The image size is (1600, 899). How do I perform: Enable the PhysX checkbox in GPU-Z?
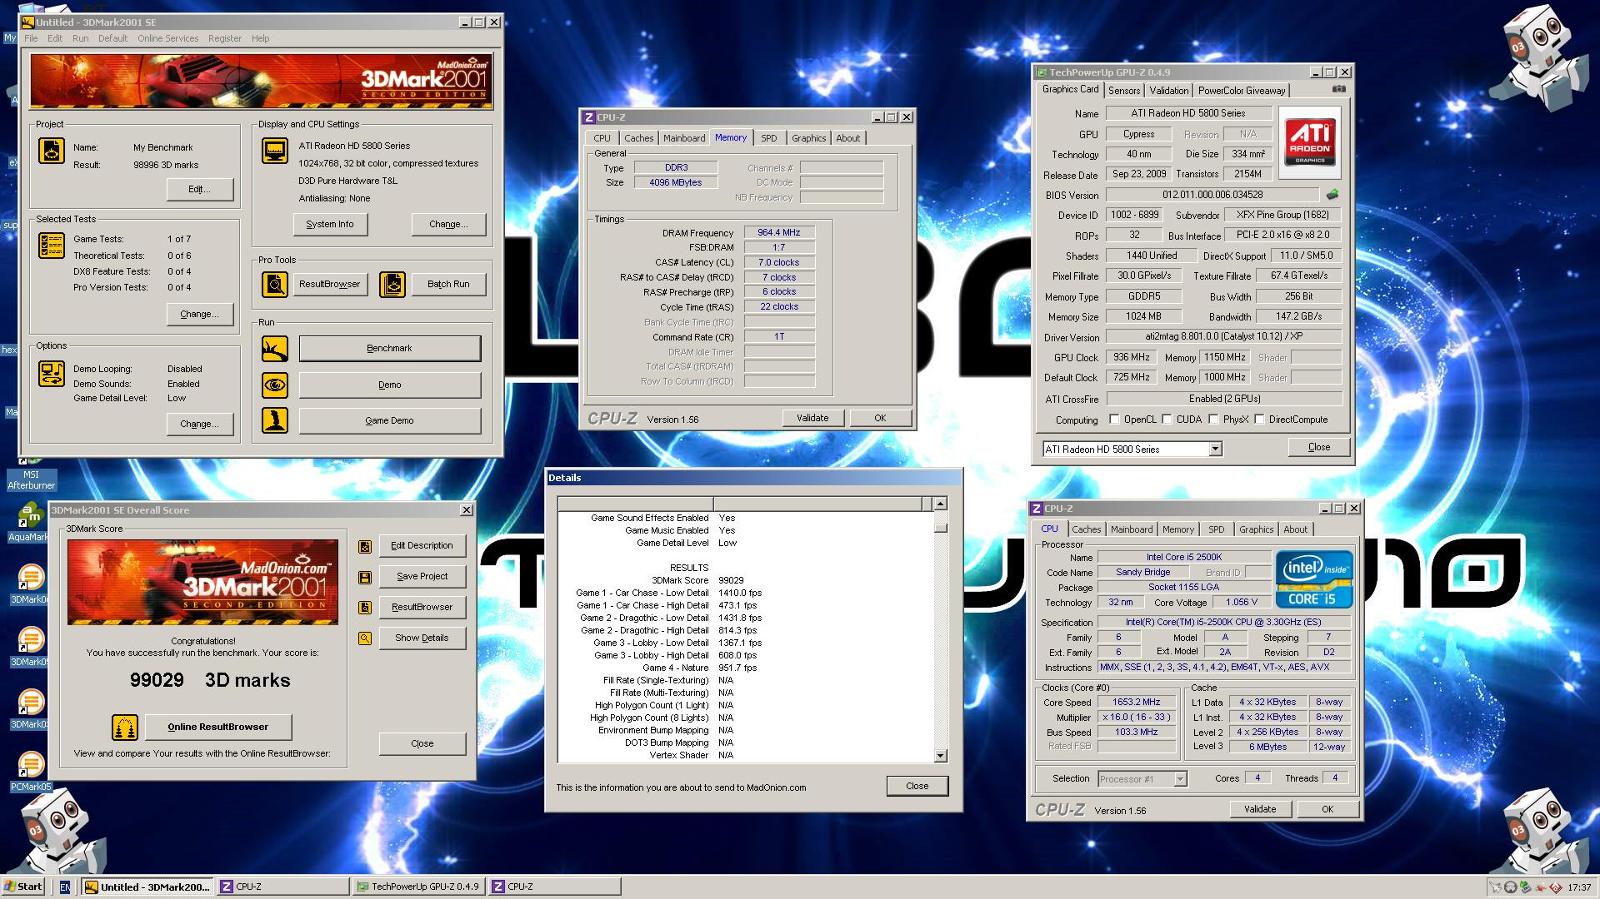1213,419
